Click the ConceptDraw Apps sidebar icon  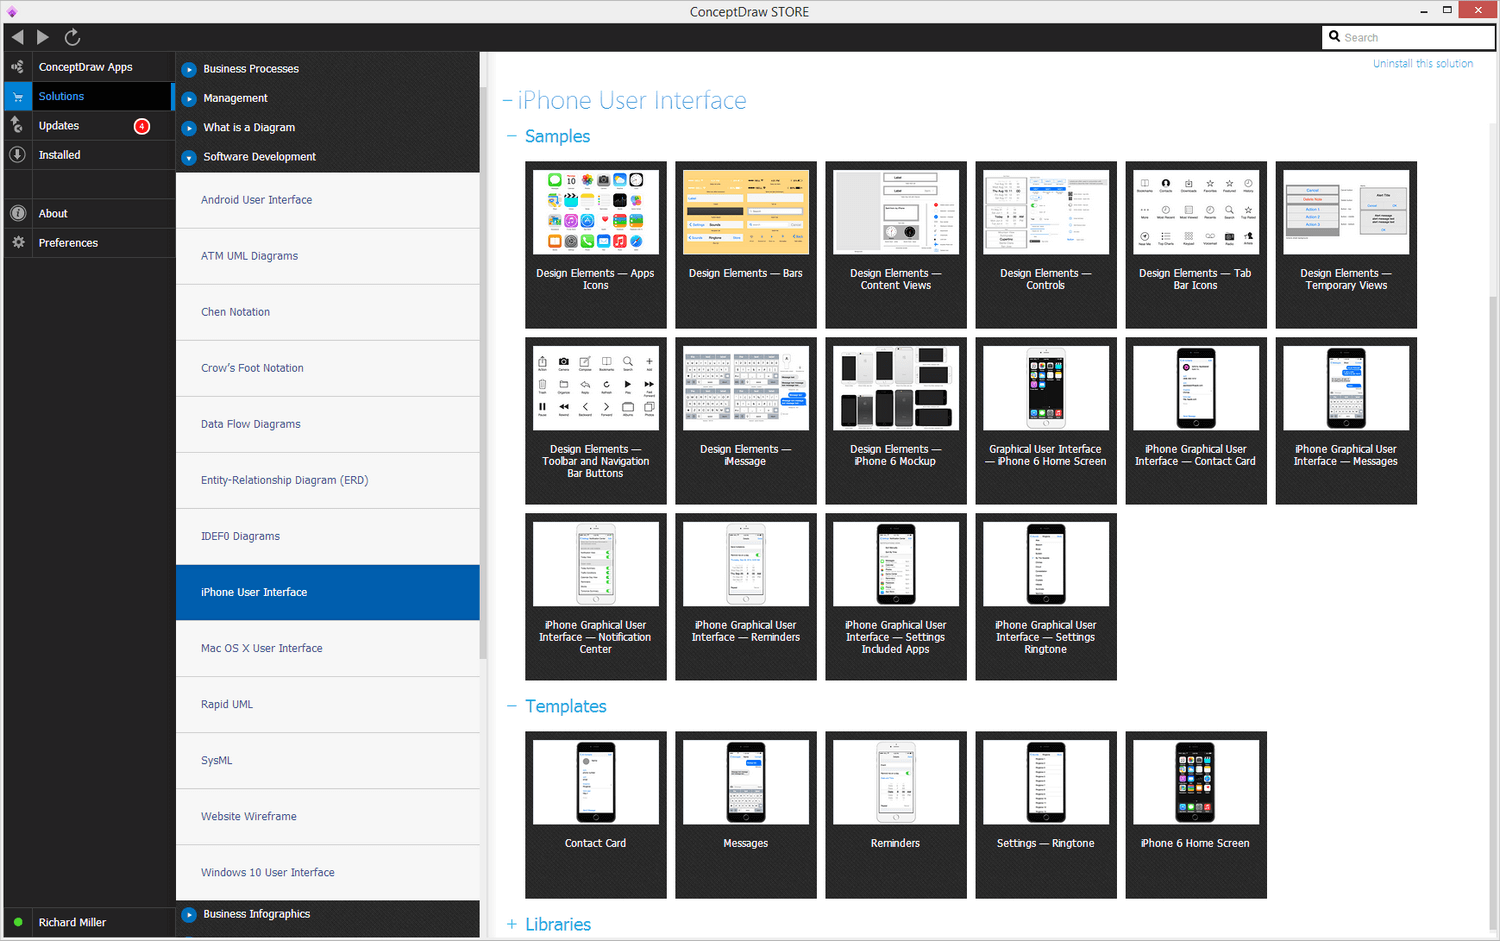[17, 67]
